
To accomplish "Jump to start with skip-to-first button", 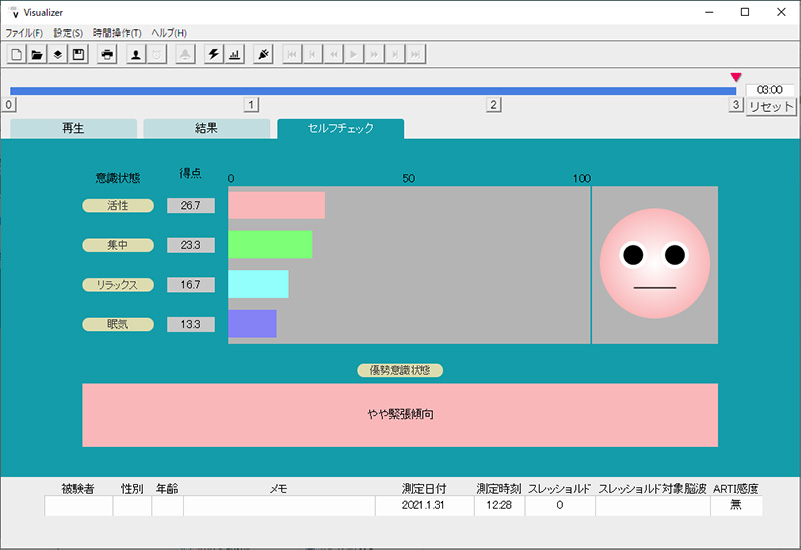I will (292, 54).
